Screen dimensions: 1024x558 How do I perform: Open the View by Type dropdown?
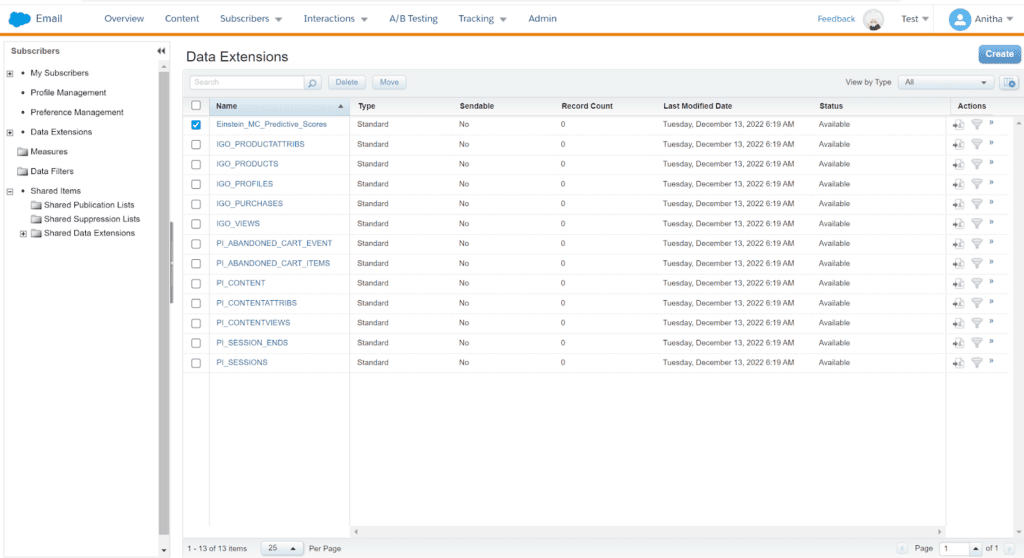point(945,83)
